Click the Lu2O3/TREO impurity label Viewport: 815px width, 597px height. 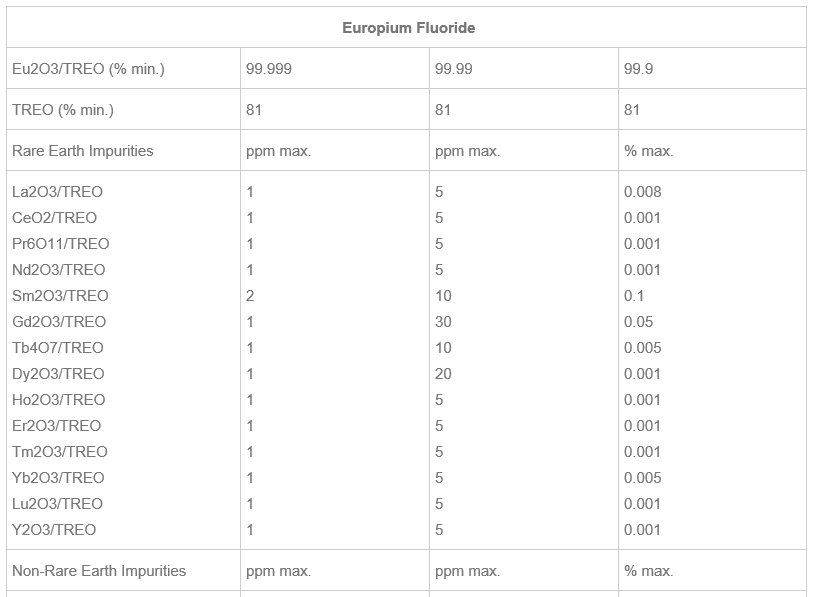coord(57,504)
